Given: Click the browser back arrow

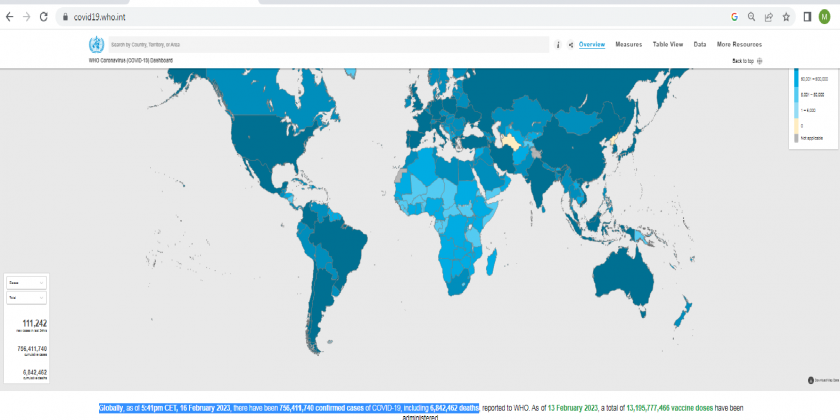Looking at the screenshot, I should pos(10,17).
